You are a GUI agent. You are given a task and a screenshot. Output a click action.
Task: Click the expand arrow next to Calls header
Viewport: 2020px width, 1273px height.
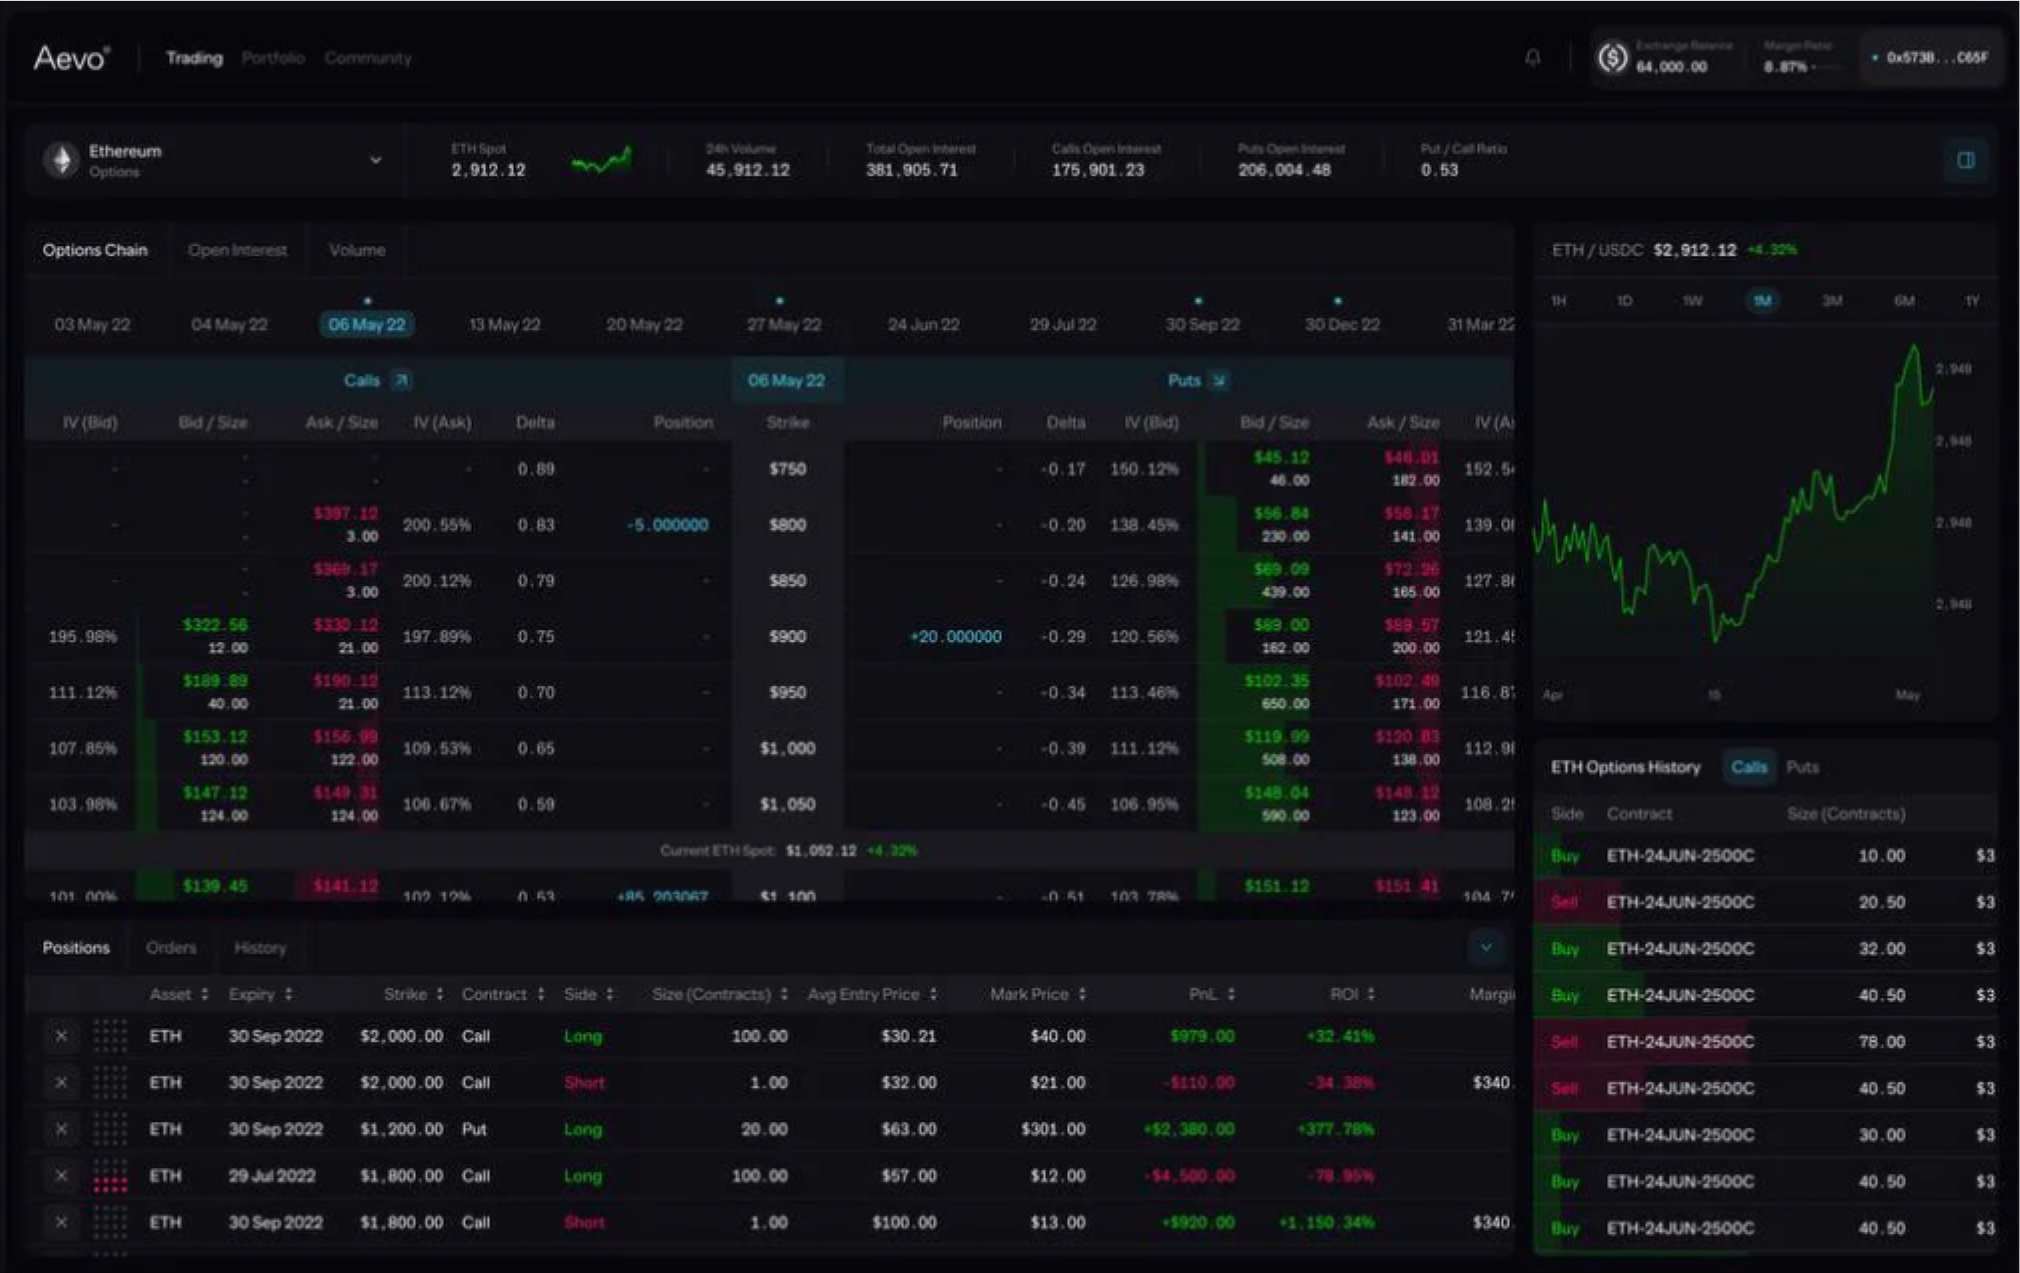400,380
